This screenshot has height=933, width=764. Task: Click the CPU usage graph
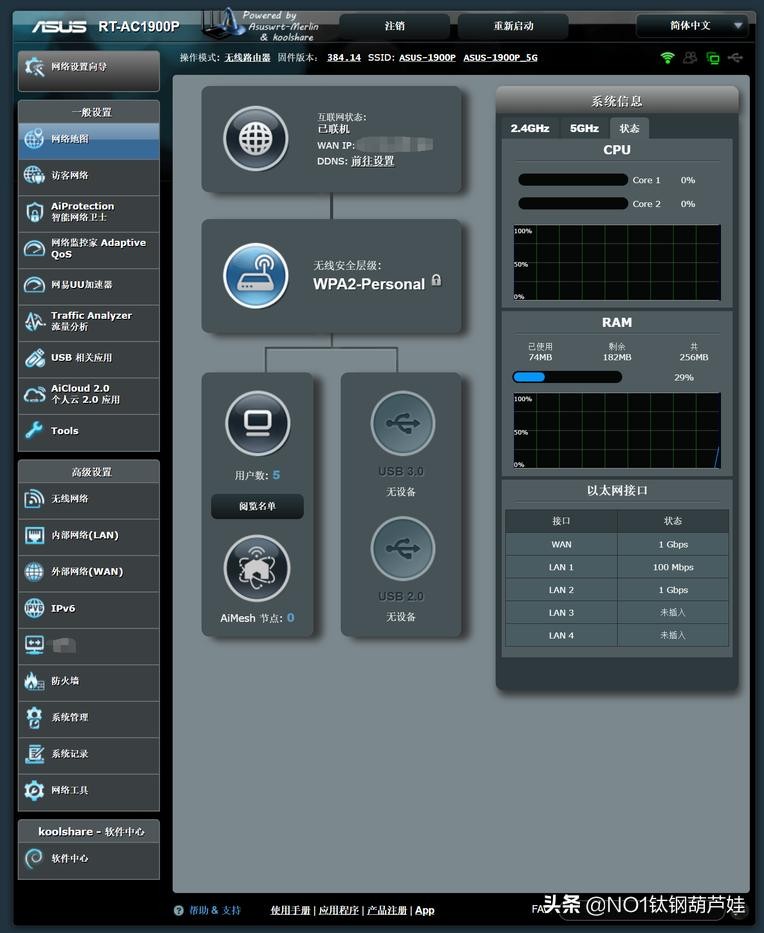(x=617, y=262)
